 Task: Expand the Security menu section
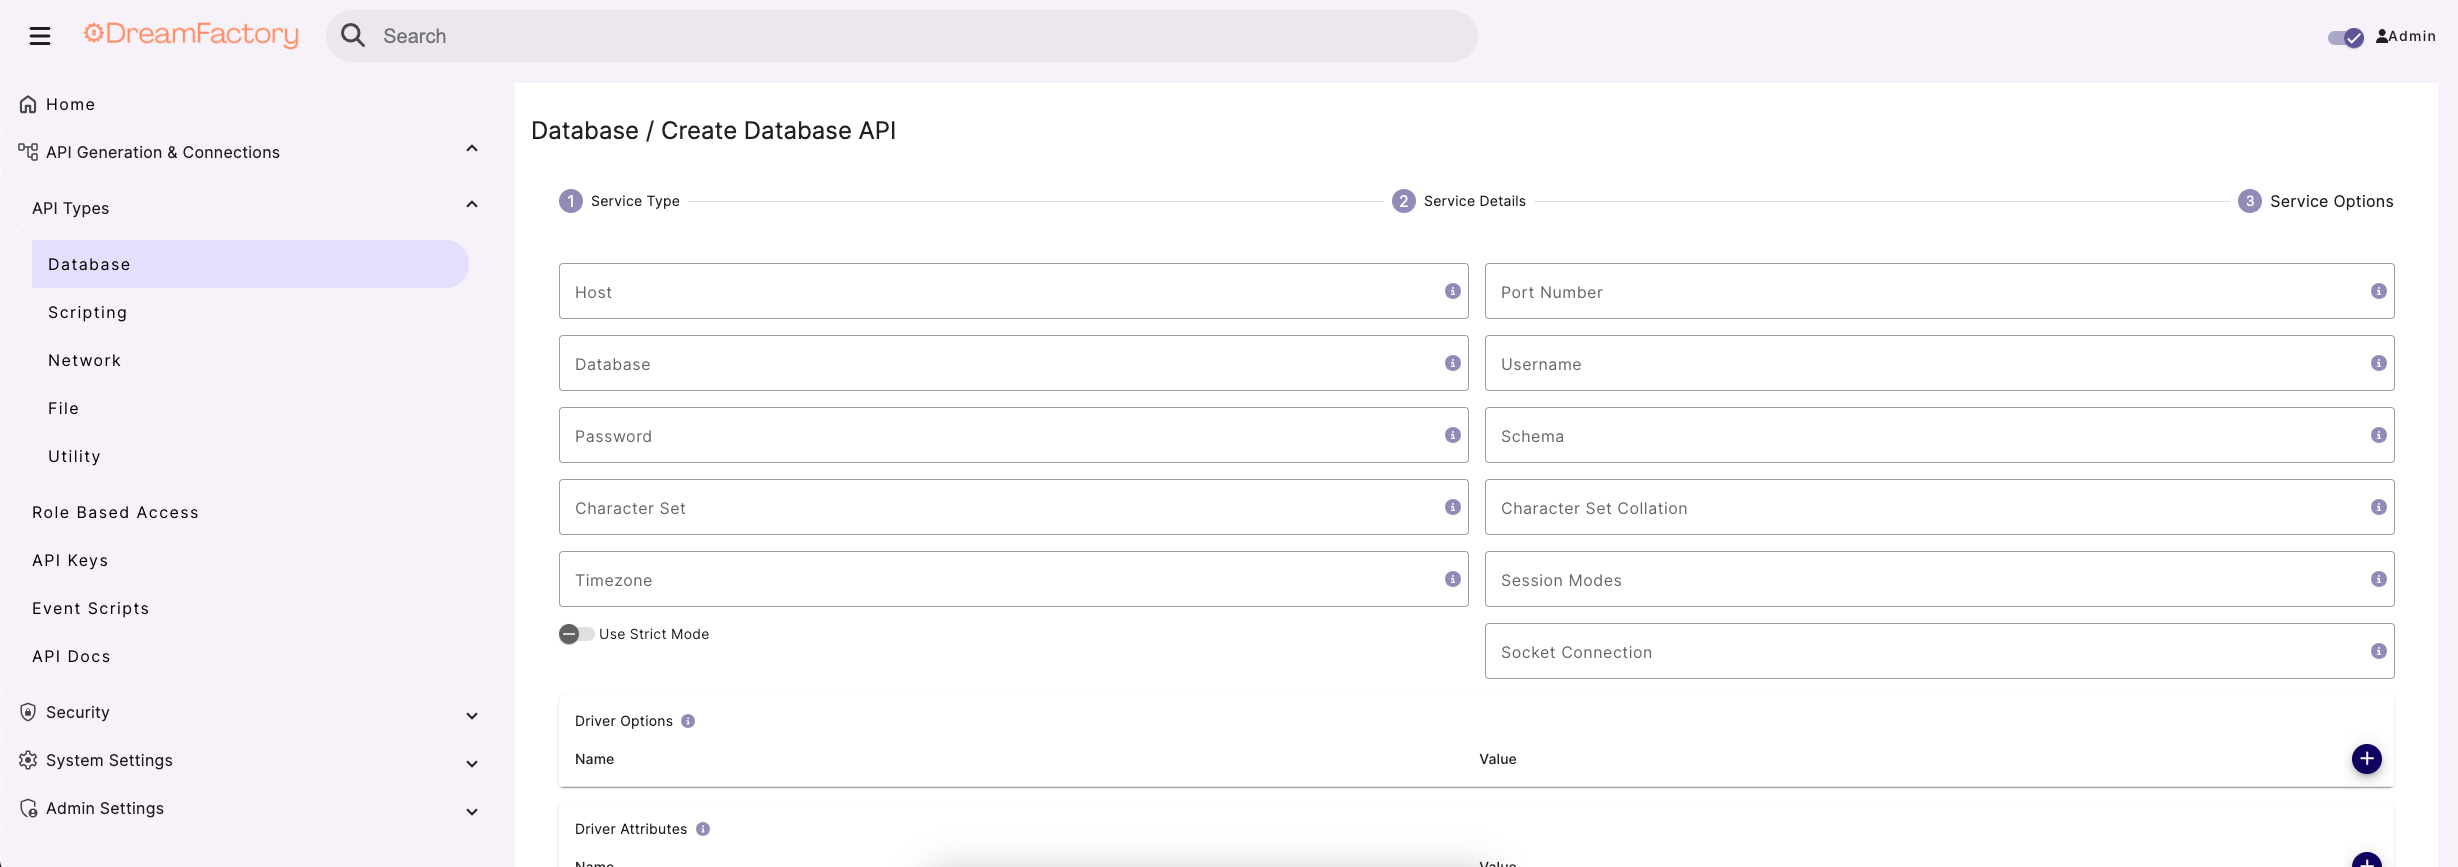click(x=472, y=715)
